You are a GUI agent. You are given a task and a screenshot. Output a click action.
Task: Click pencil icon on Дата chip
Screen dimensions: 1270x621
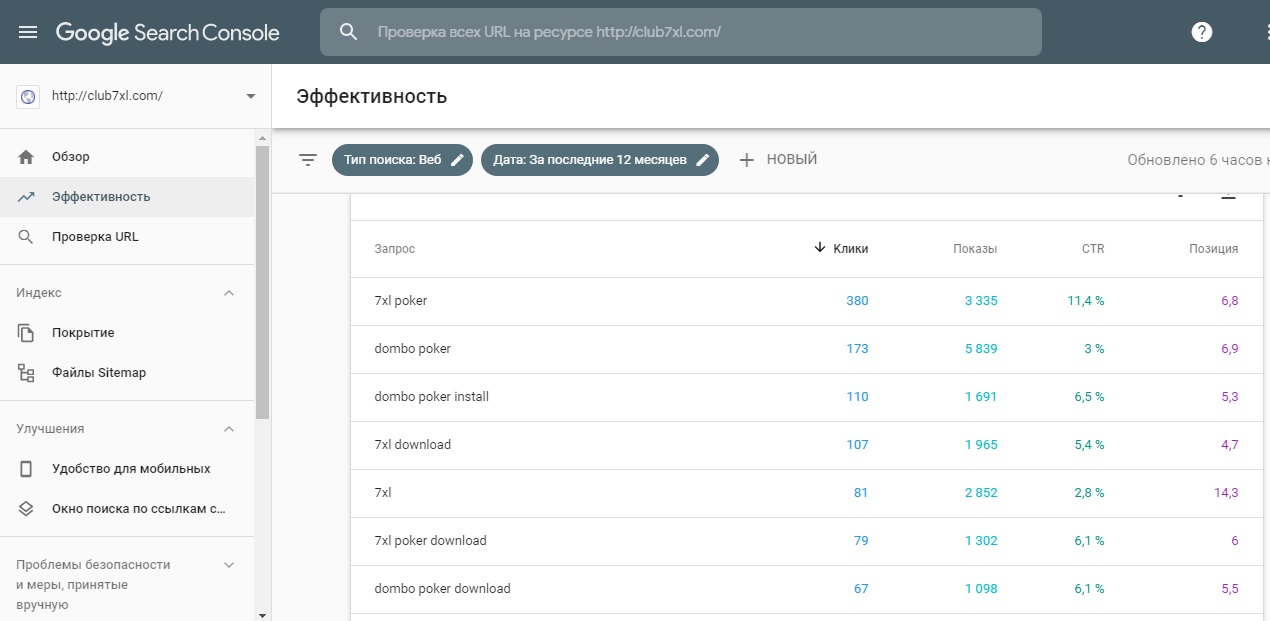(x=703, y=160)
